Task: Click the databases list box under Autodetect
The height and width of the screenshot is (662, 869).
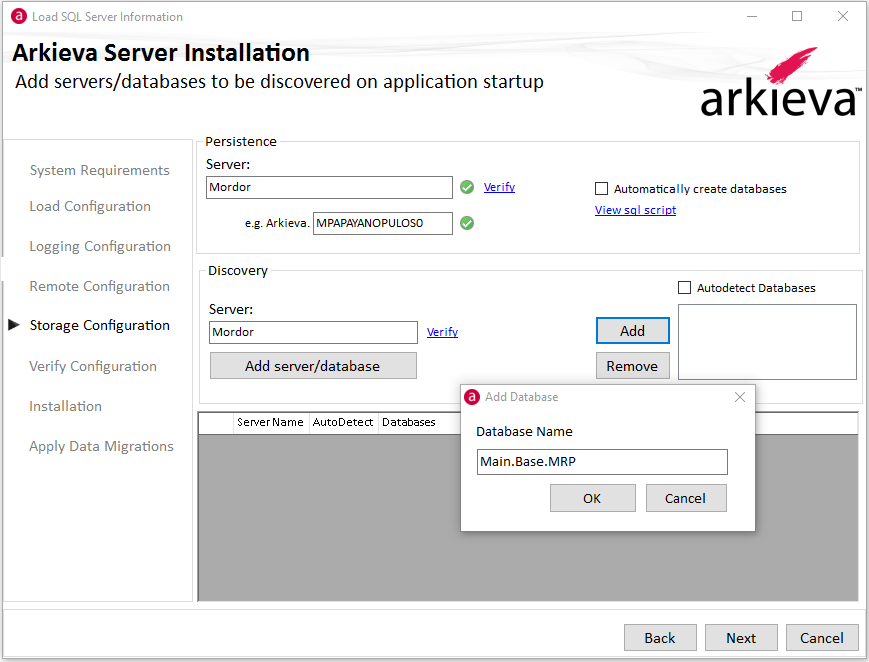Action: (x=767, y=342)
